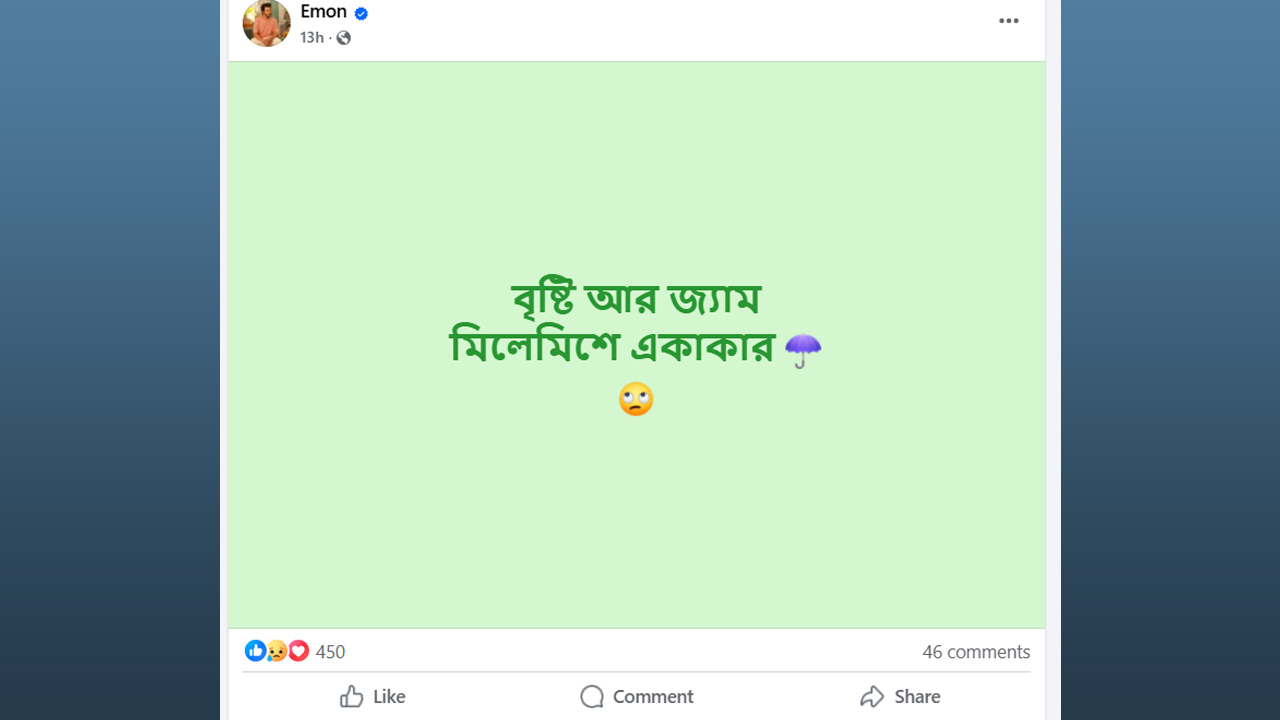The width and height of the screenshot is (1280, 720).
Task: Click the eye-roll emoji in the post
Action: 636,399
